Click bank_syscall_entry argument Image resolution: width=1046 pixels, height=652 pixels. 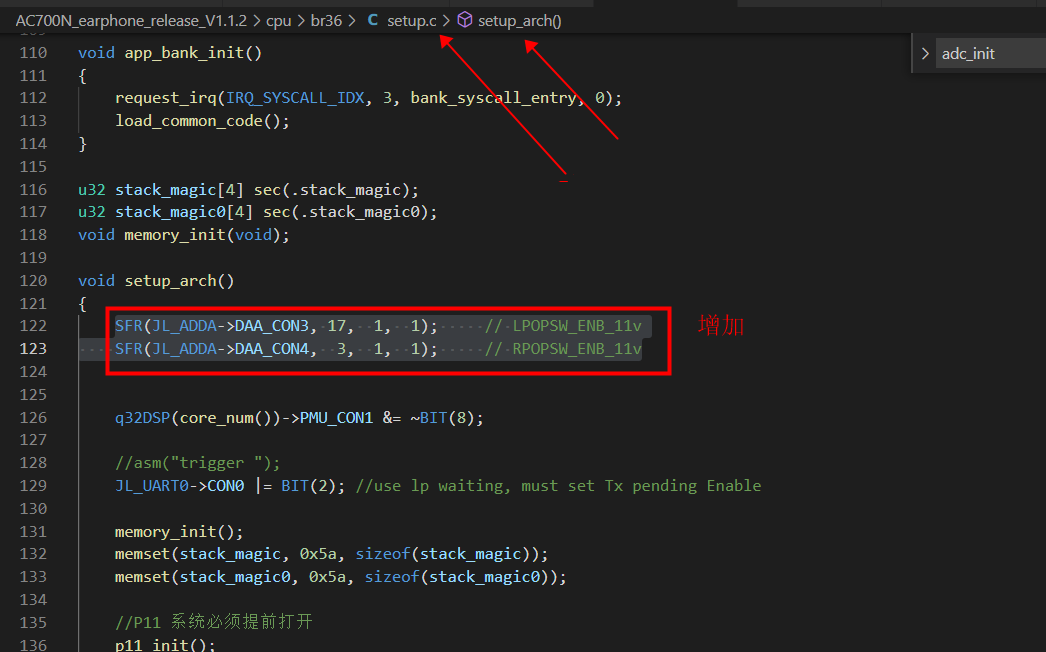tap(494, 98)
